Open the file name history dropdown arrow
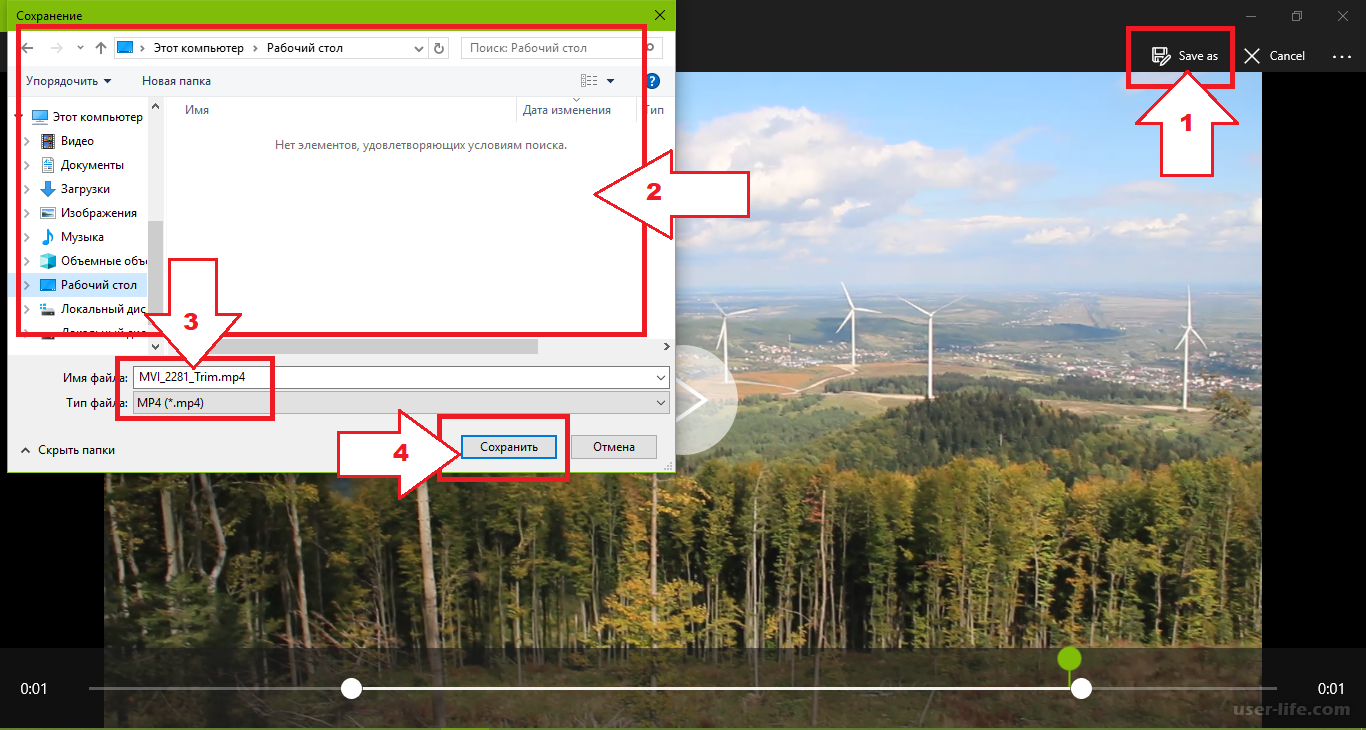The height and width of the screenshot is (730, 1366). coord(660,377)
